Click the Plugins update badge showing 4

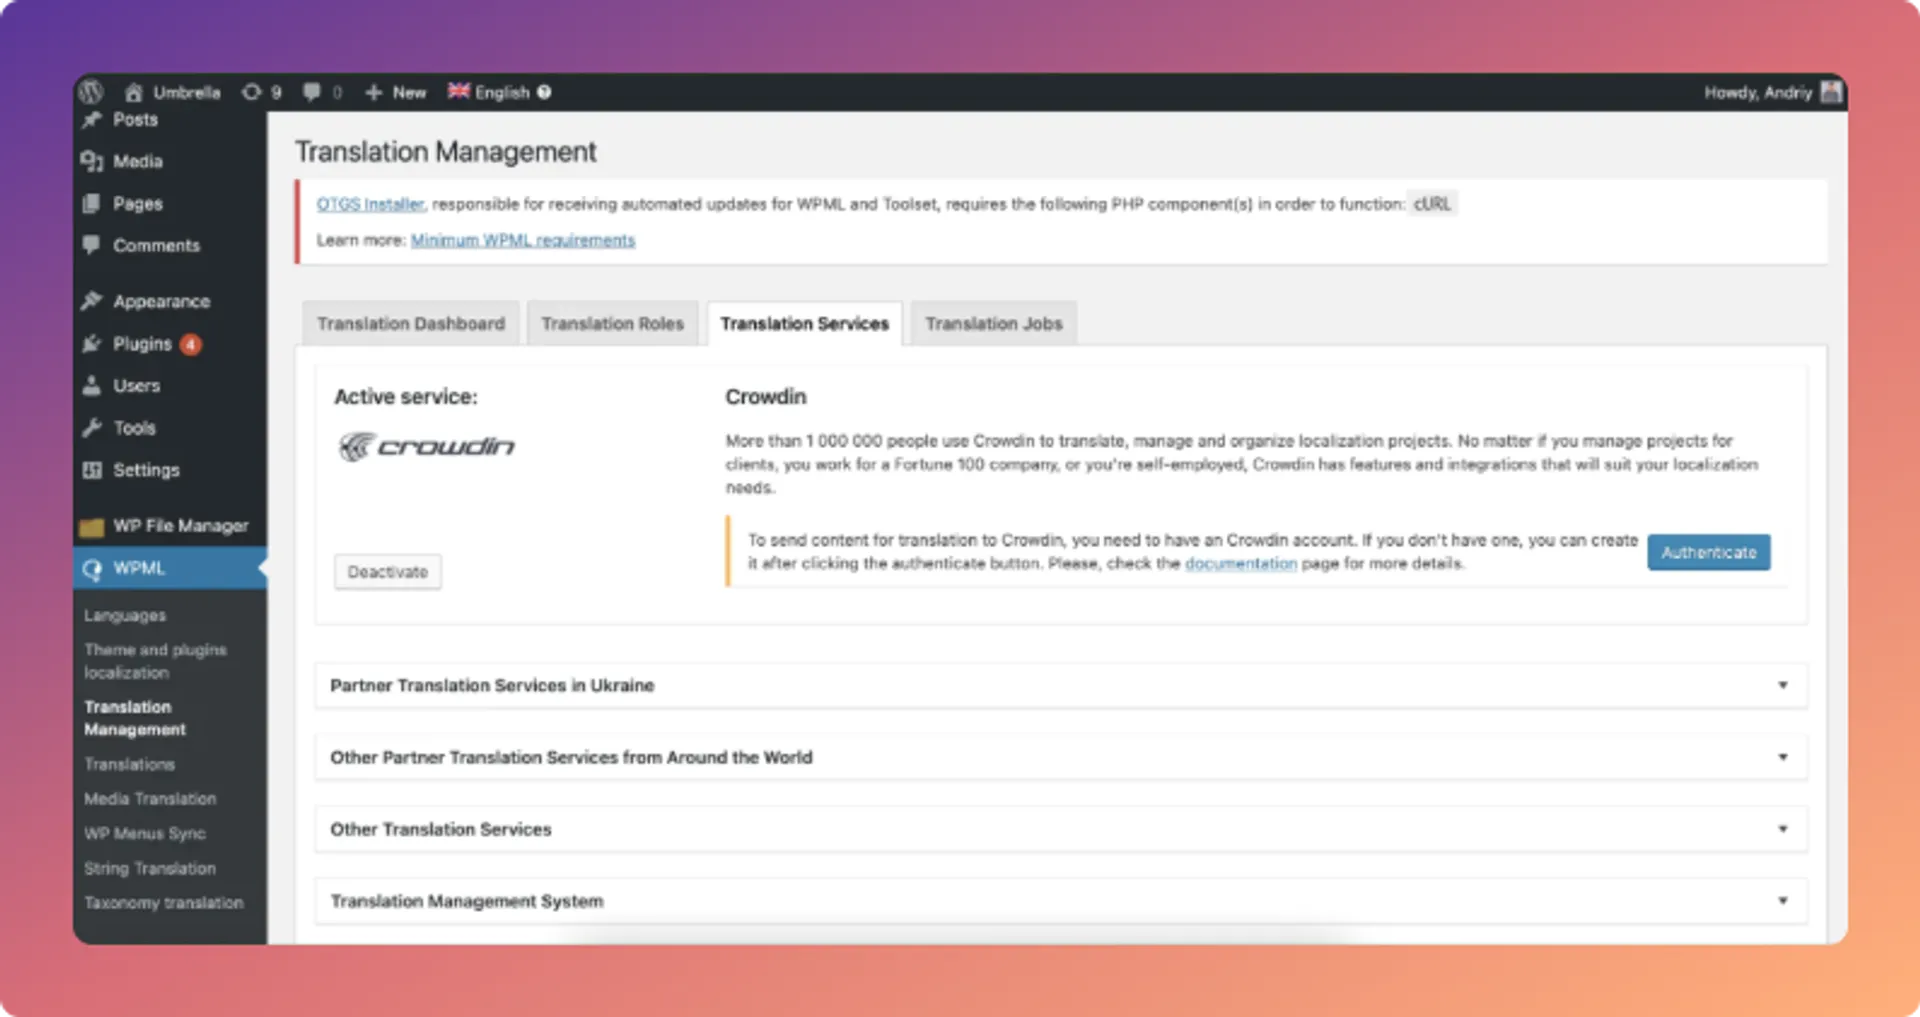(190, 344)
